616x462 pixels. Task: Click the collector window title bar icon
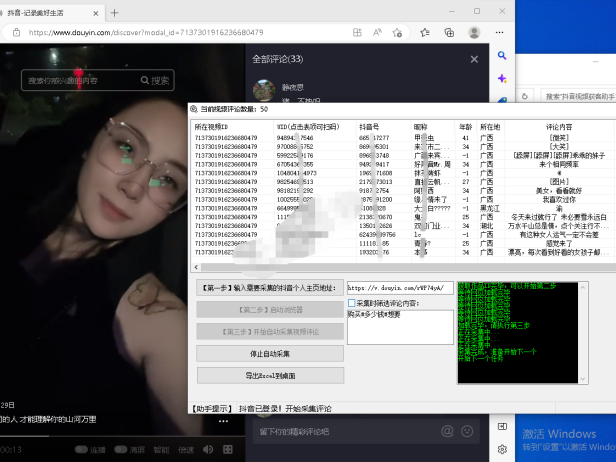click(x=194, y=109)
